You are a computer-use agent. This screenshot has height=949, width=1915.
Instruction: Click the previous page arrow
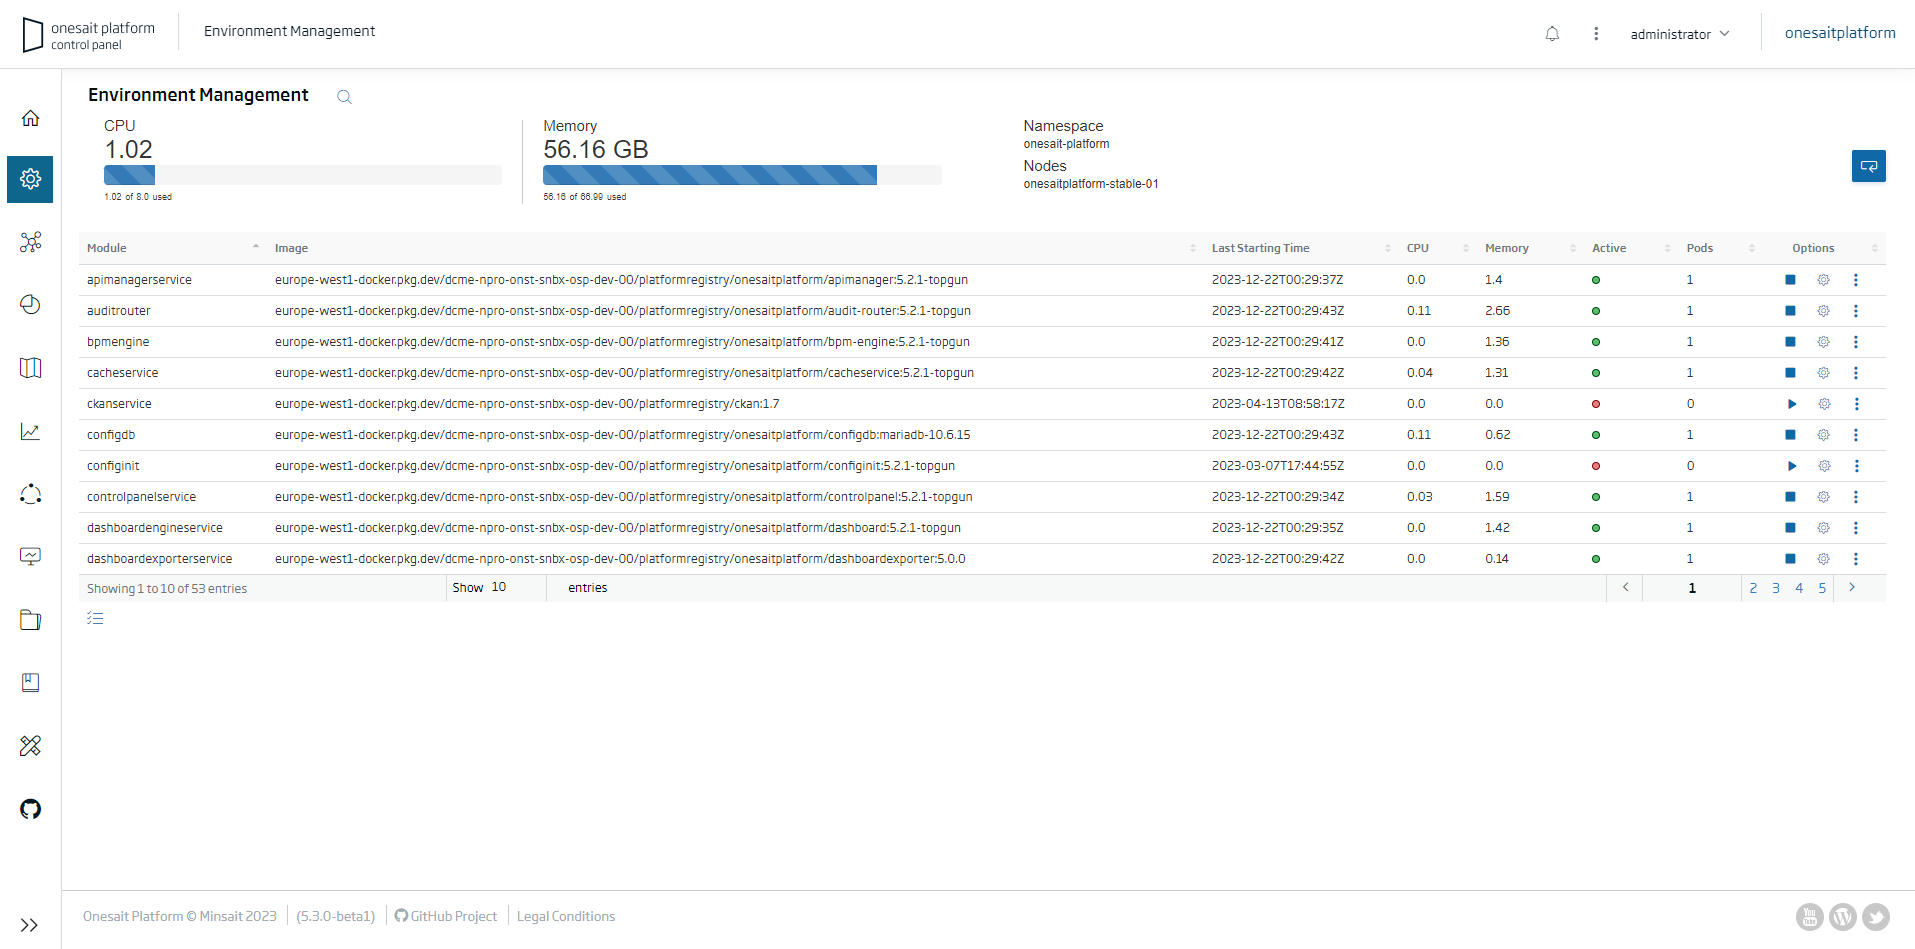point(1625,588)
